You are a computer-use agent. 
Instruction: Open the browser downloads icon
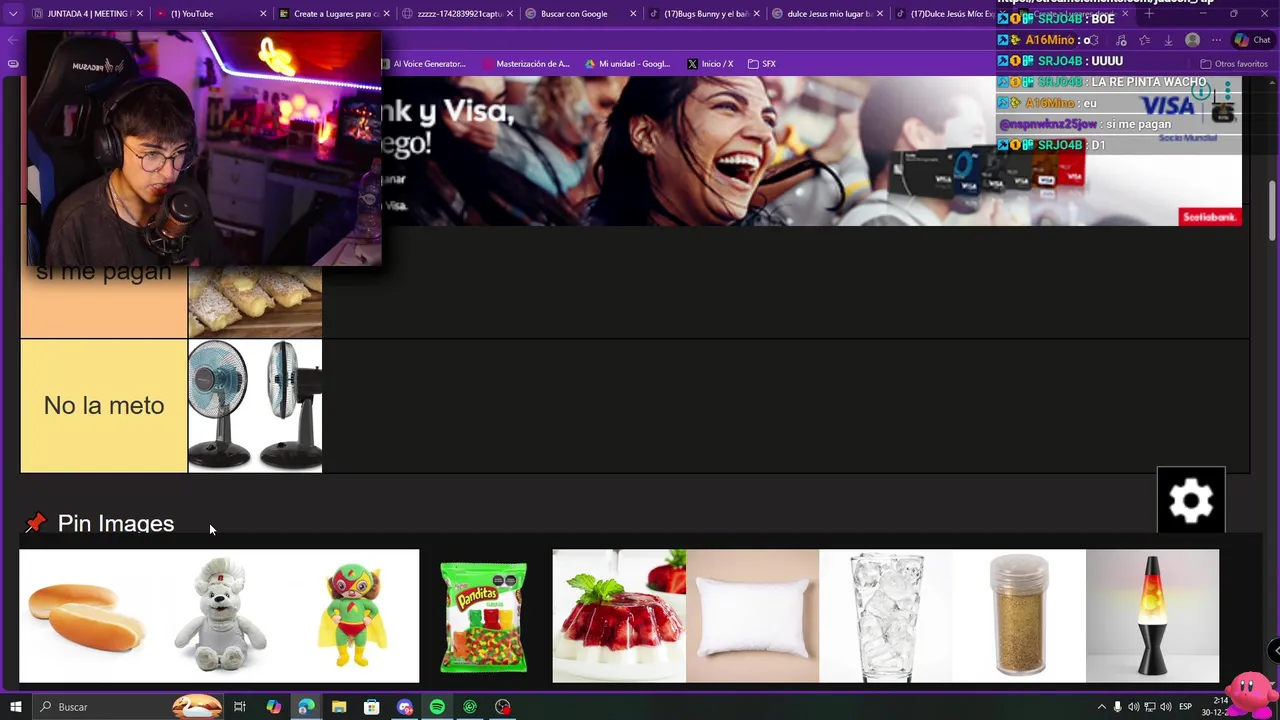click(1168, 40)
